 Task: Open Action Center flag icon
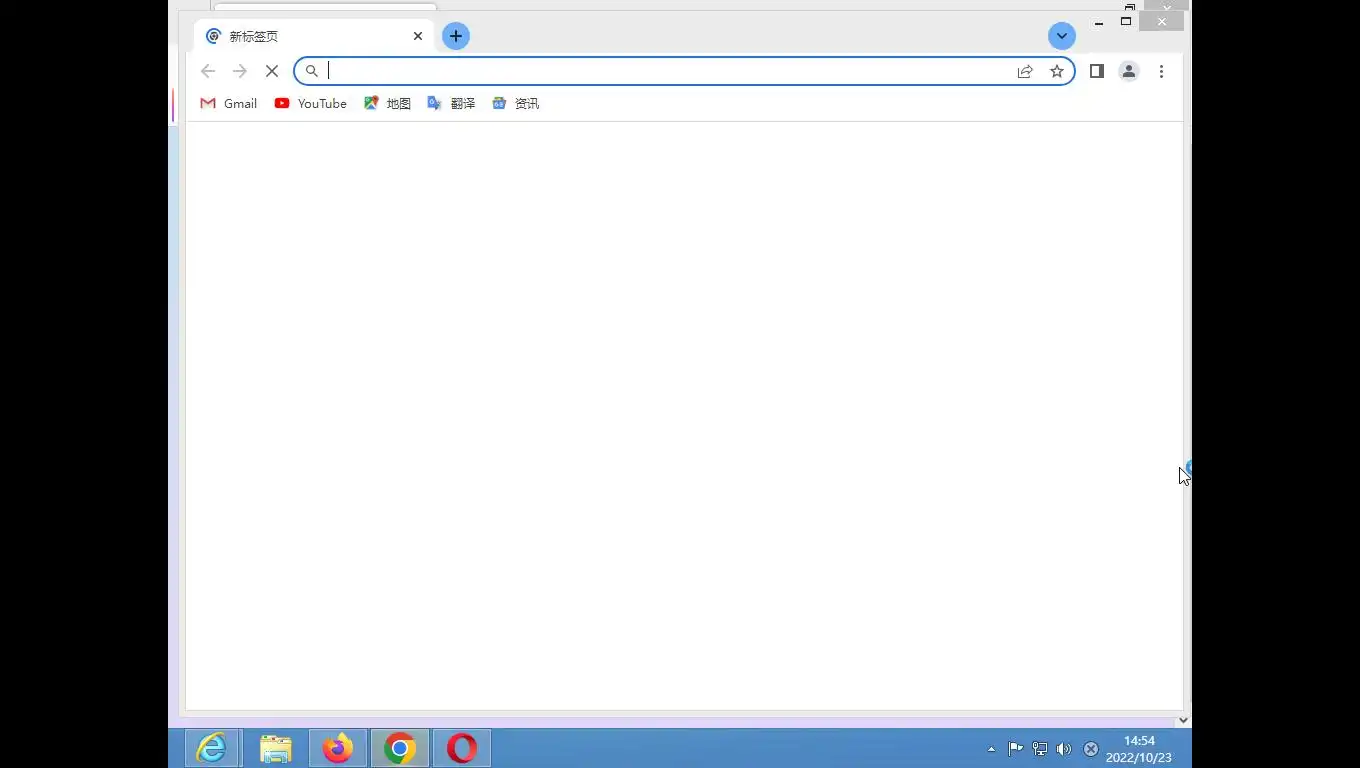pos(1015,749)
